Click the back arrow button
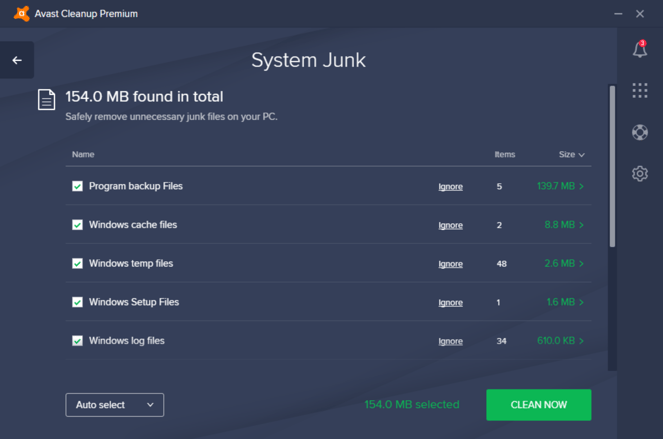 [17, 61]
